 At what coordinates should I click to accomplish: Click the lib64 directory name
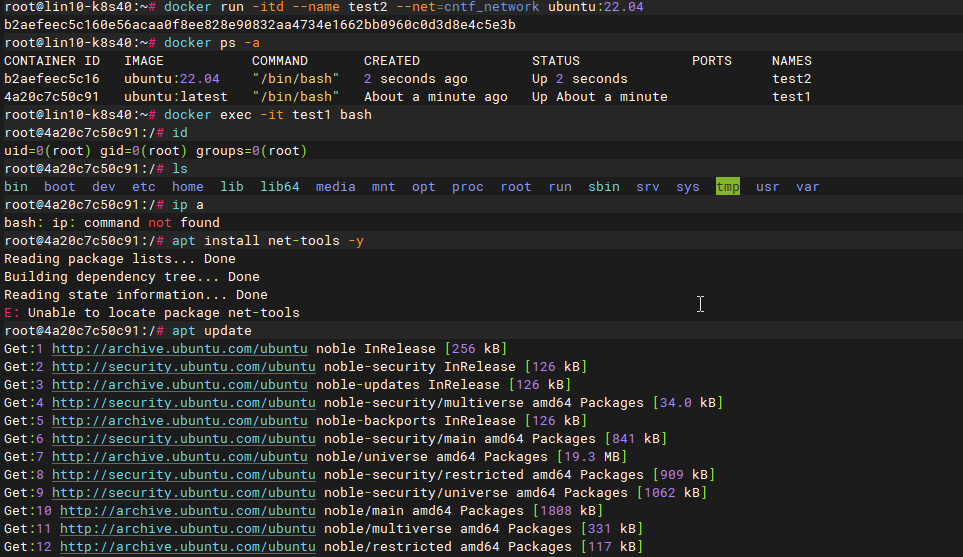coord(279,187)
